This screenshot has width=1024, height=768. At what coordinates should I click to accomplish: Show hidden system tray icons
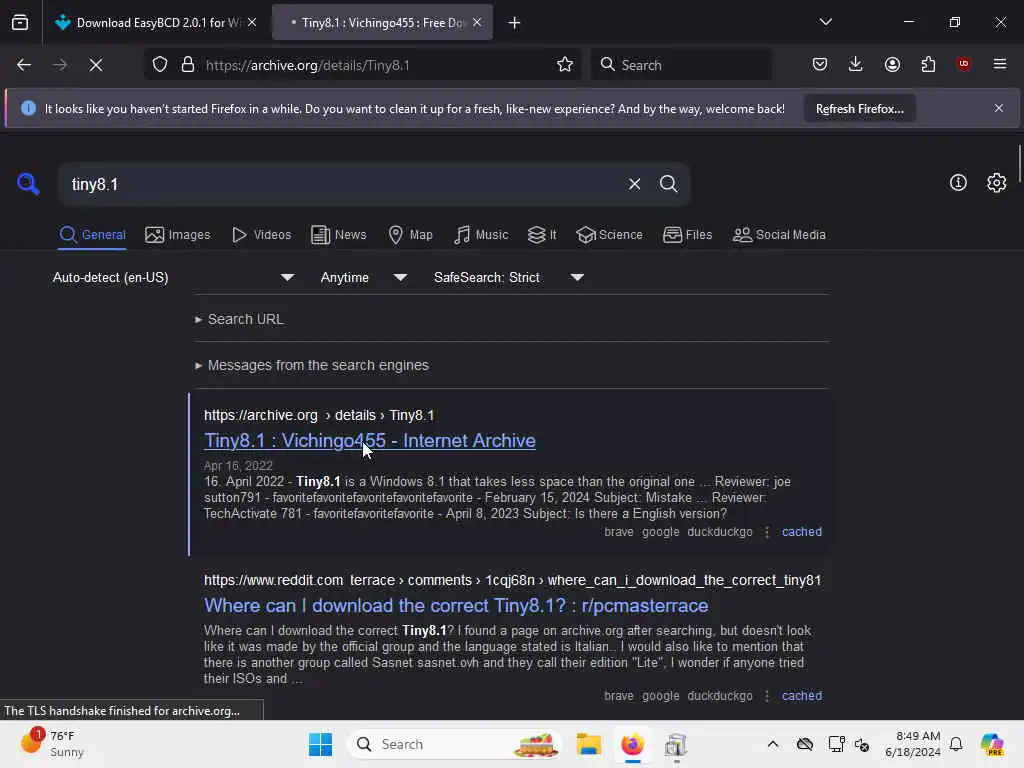click(773, 744)
